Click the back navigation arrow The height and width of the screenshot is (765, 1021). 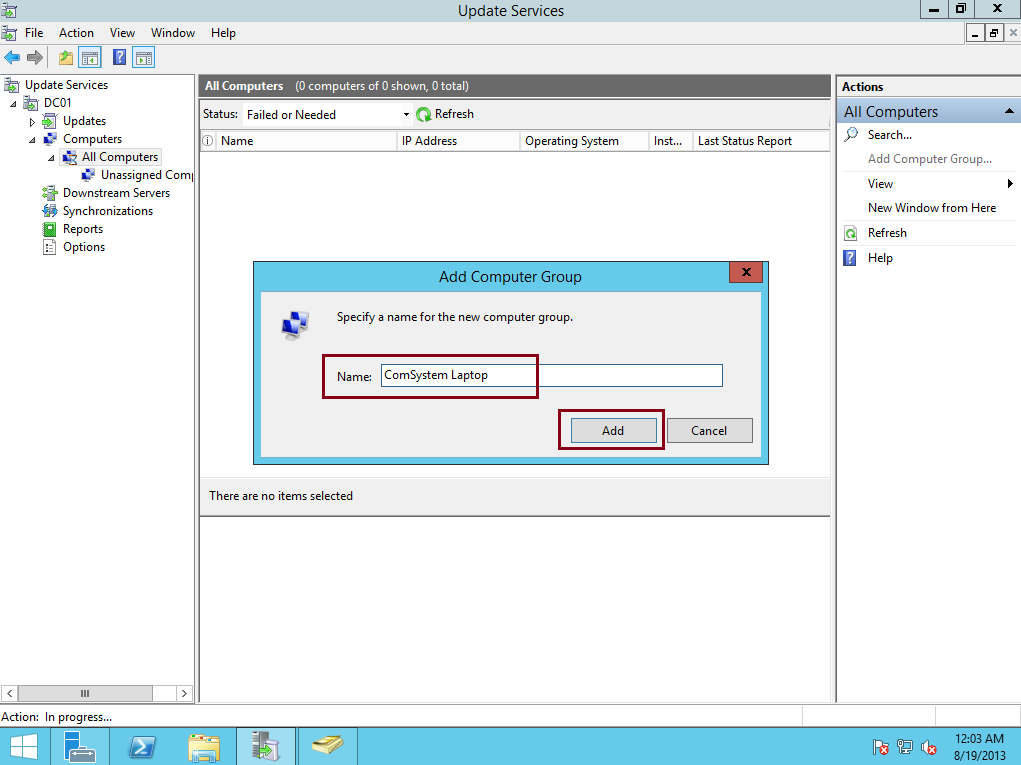[11, 57]
